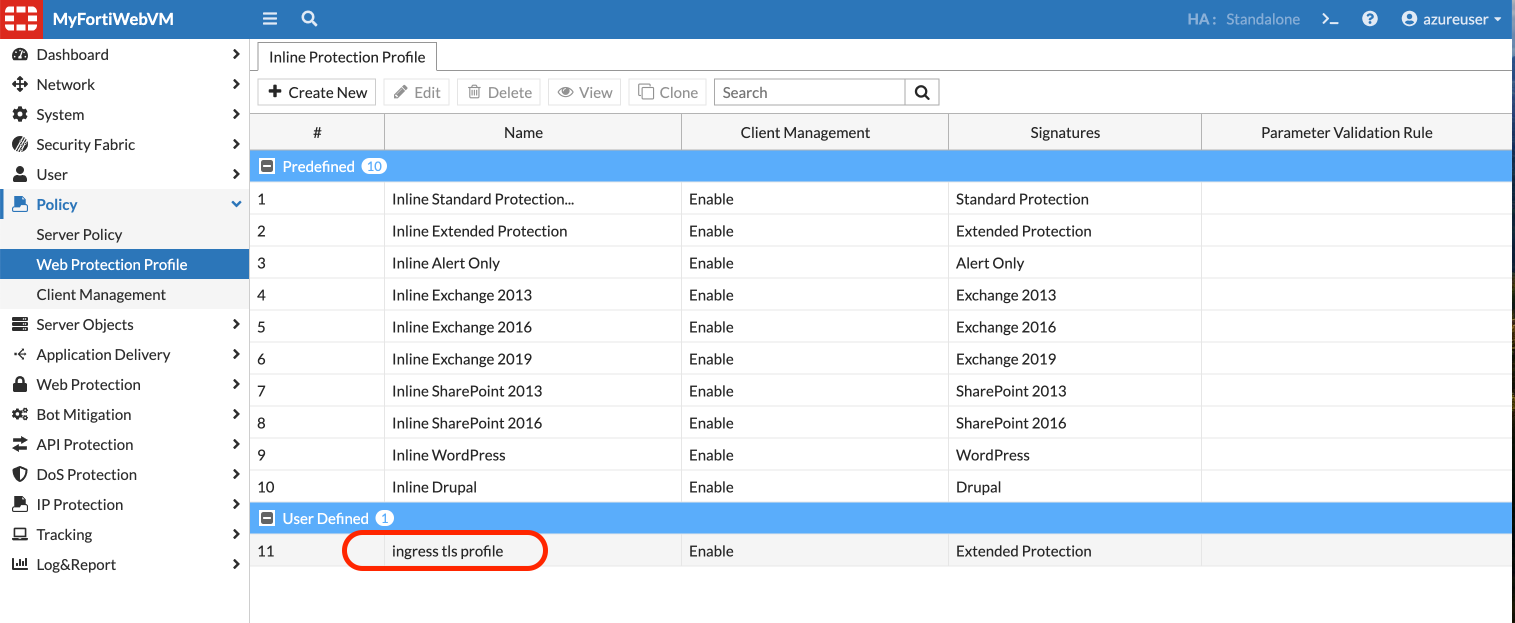
Task: Select Inline Exchange 2019 profile
Action: 462,359
